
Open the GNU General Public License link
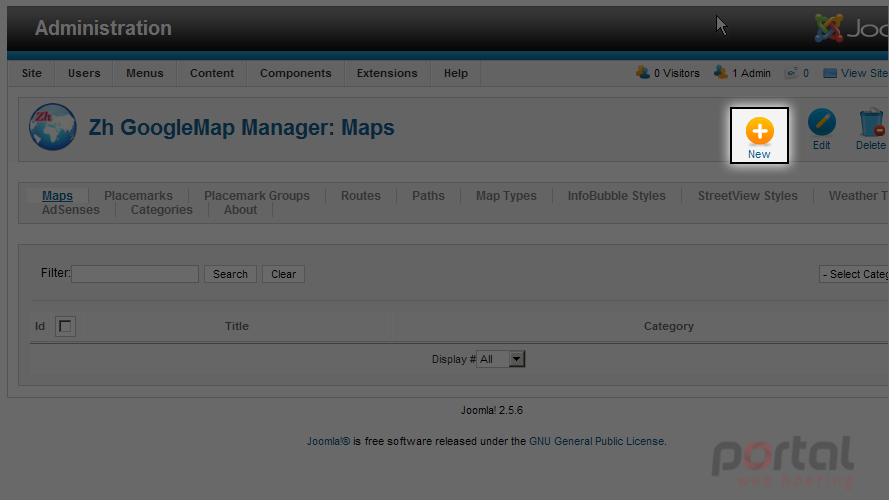596,441
